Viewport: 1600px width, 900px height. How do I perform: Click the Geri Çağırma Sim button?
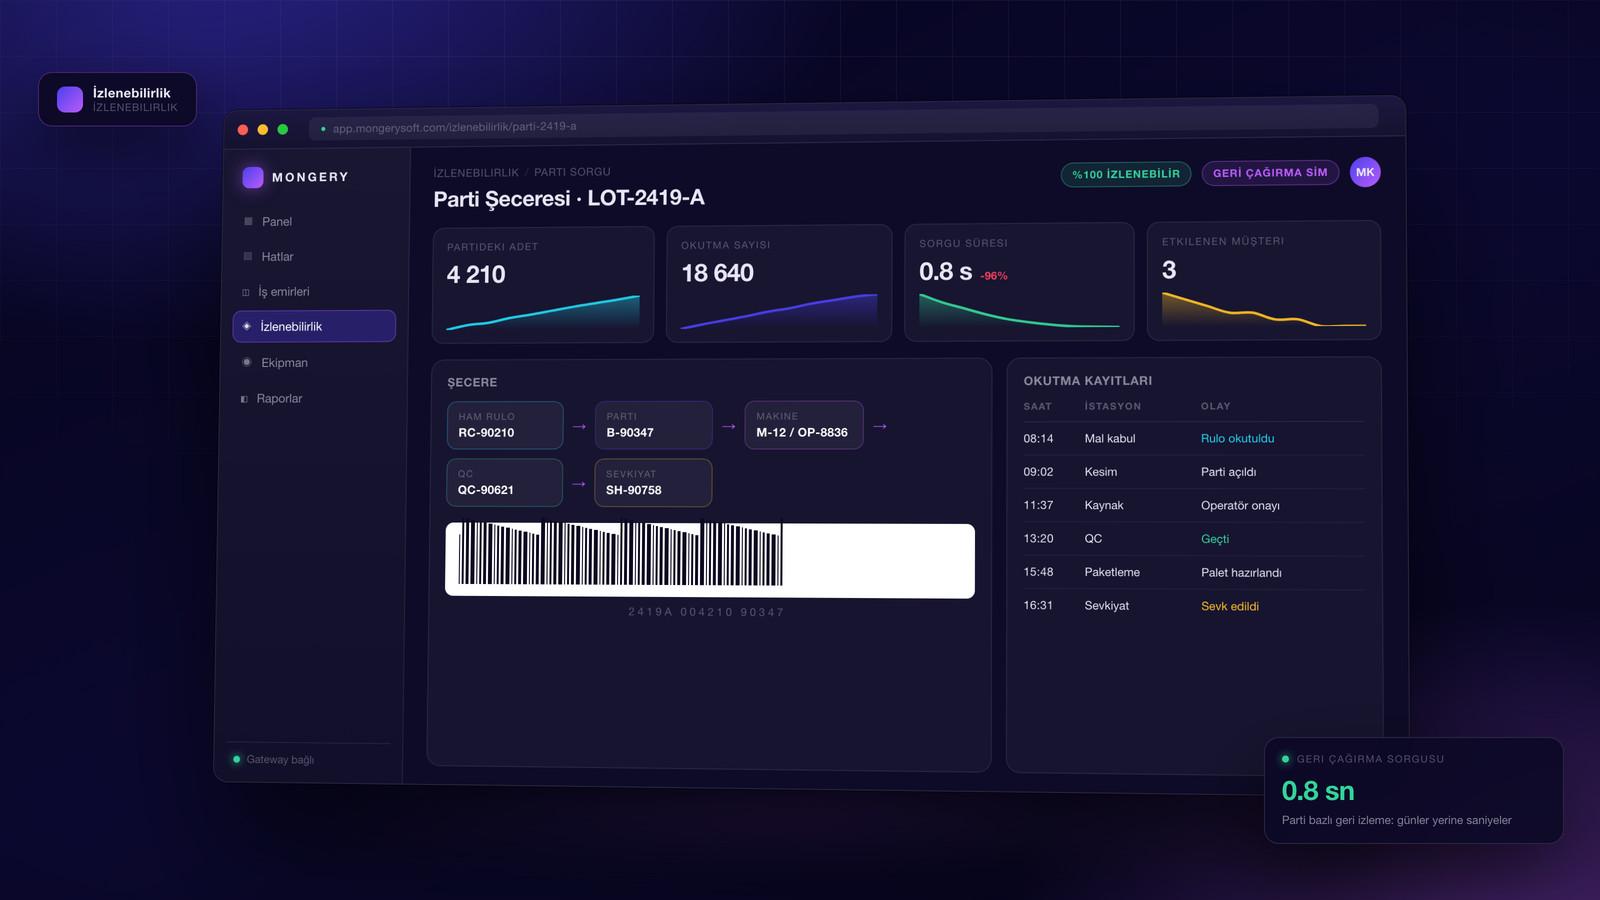[x=1270, y=173]
